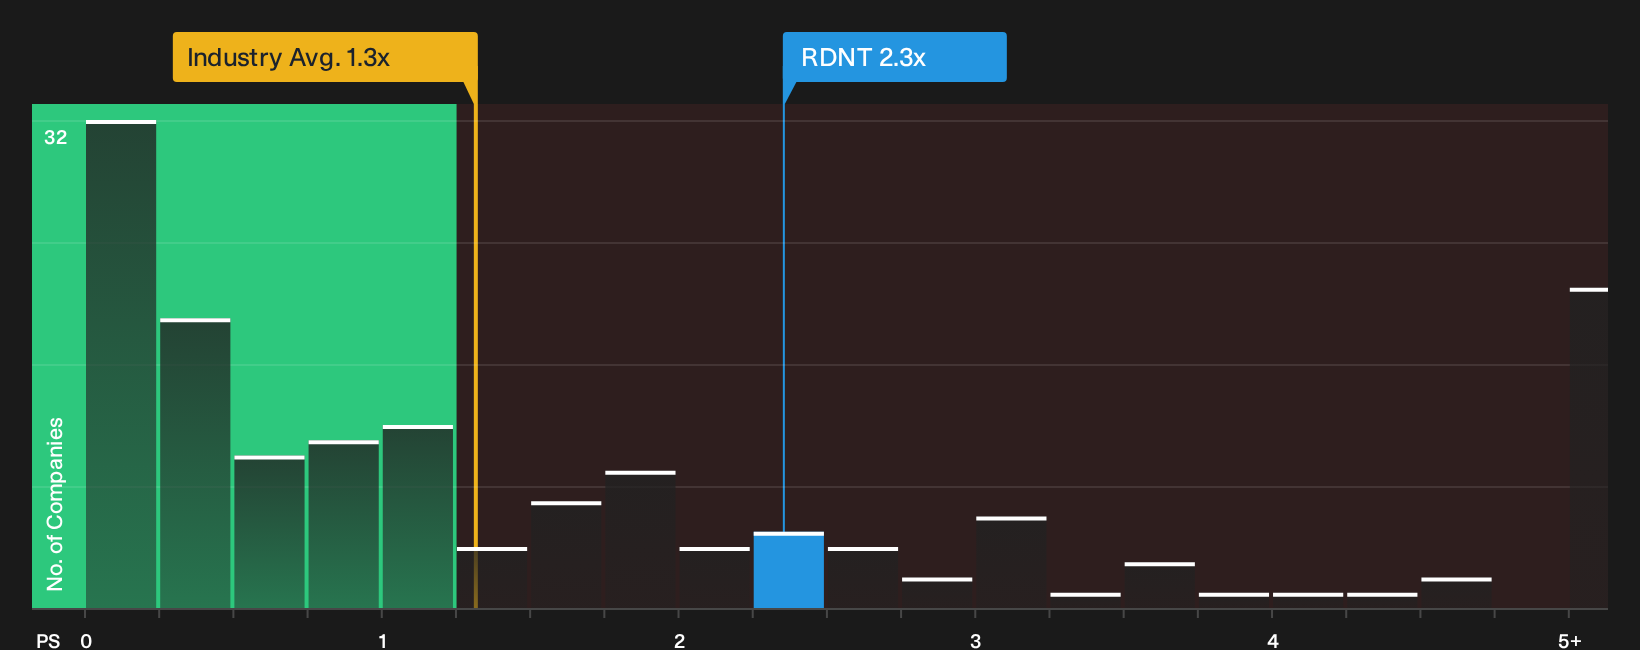Click the blue RDNT vertical marker line
1640x650 pixels.
[x=783, y=317]
